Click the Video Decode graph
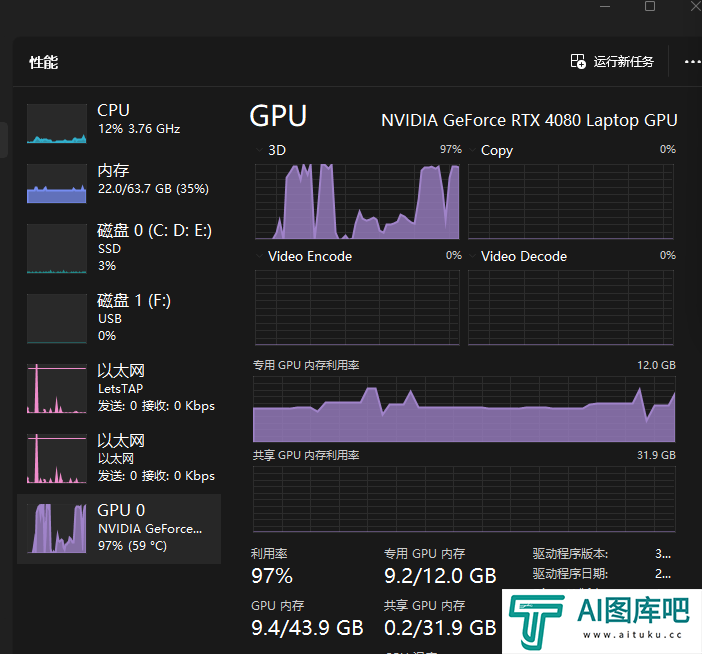The image size is (702, 654). [571, 308]
